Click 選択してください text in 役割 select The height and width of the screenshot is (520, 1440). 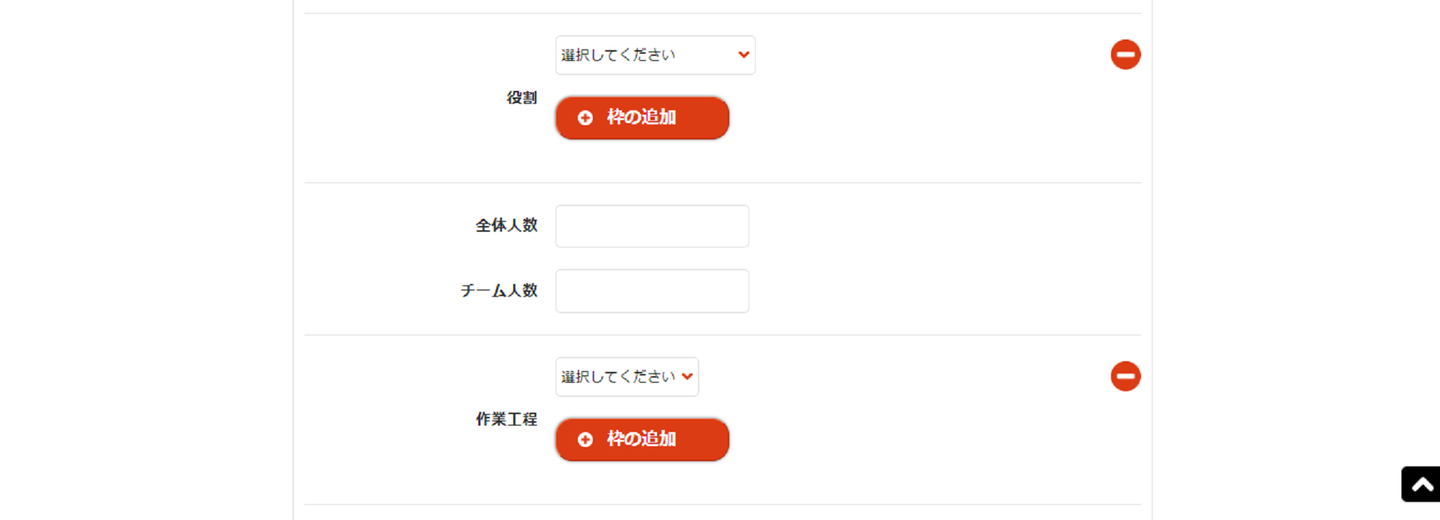pyautogui.click(x=618, y=55)
